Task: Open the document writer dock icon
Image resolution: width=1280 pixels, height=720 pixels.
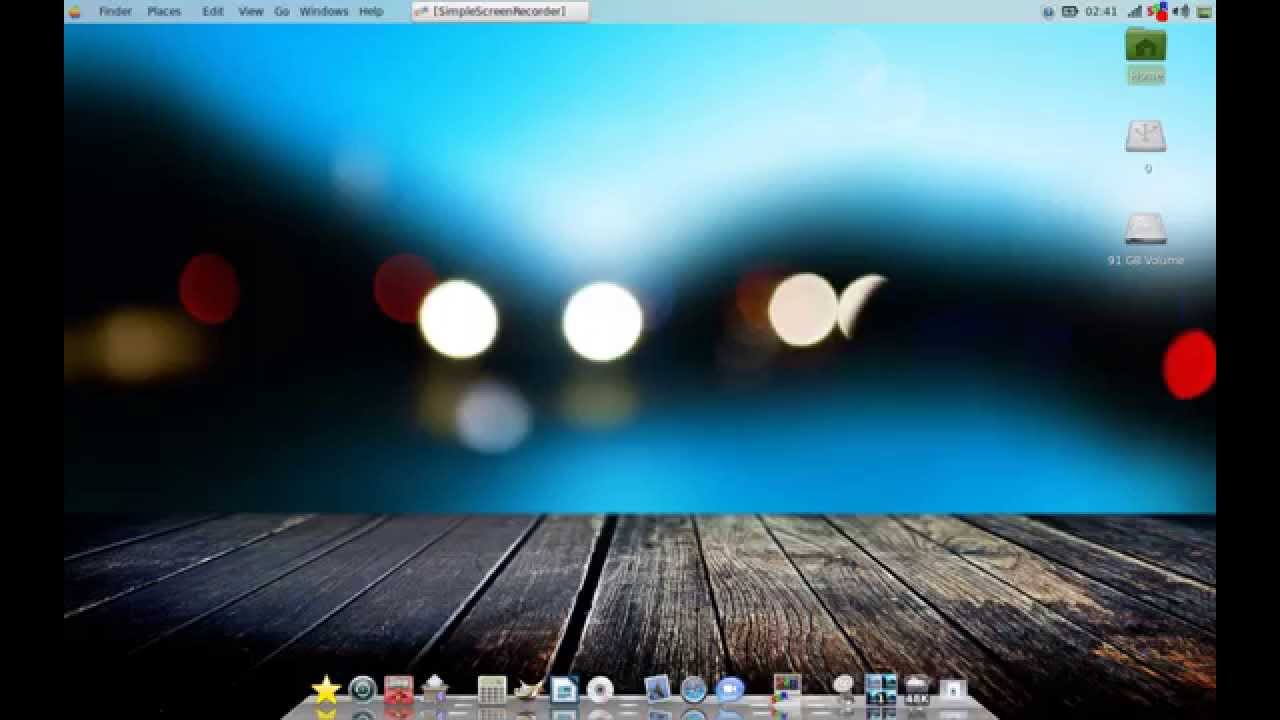Action: [564, 689]
